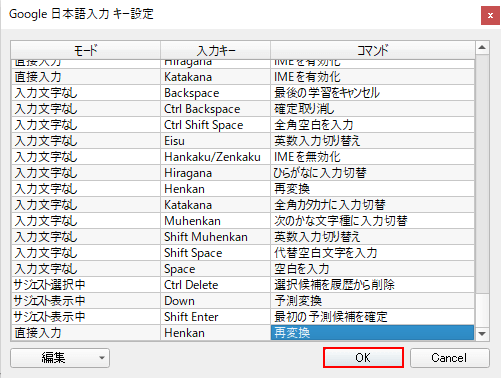Select the Henkan key in the 直接入力 row
Screen dimensions: 501x378
click(216, 333)
